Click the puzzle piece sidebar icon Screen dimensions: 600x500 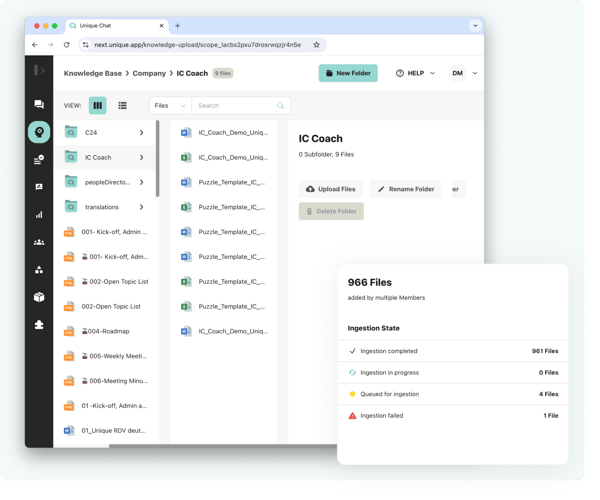click(x=39, y=325)
